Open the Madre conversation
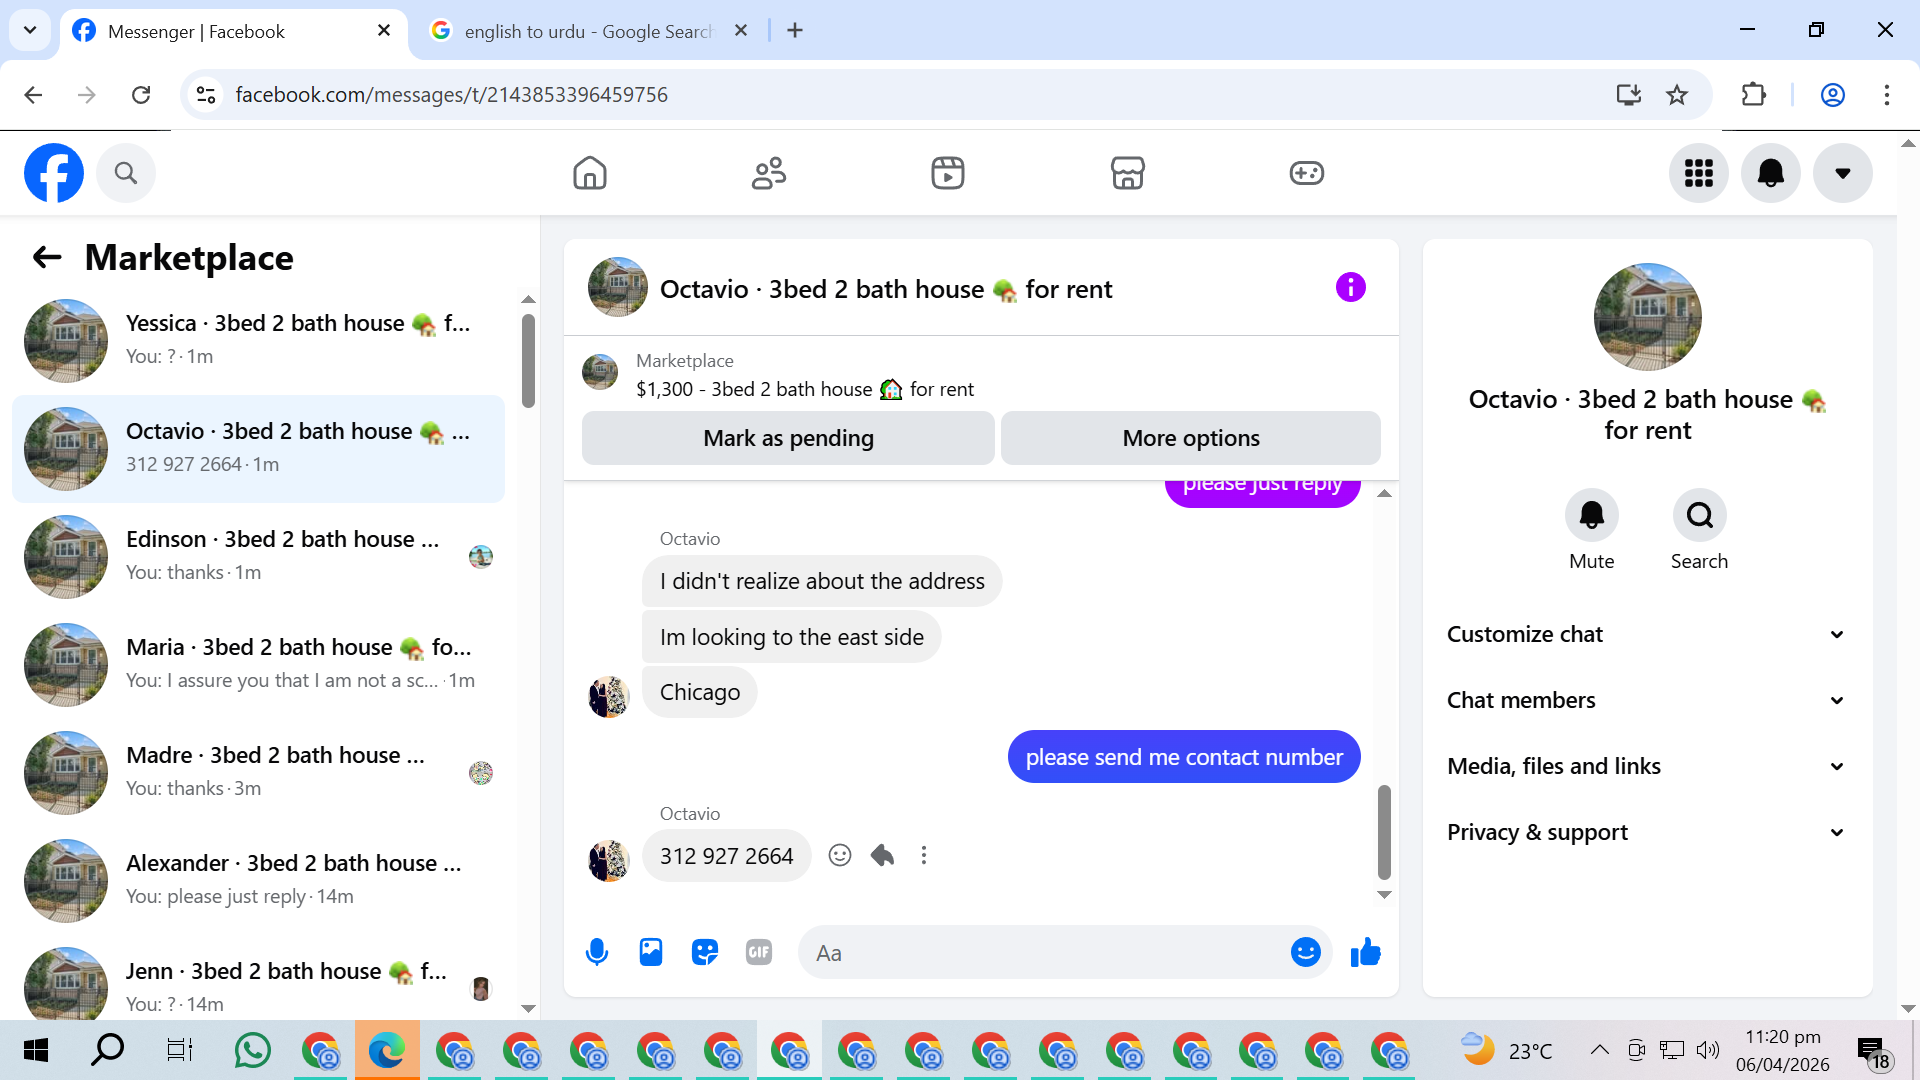Image resolution: width=1920 pixels, height=1080 pixels. (x=258, y=772)
